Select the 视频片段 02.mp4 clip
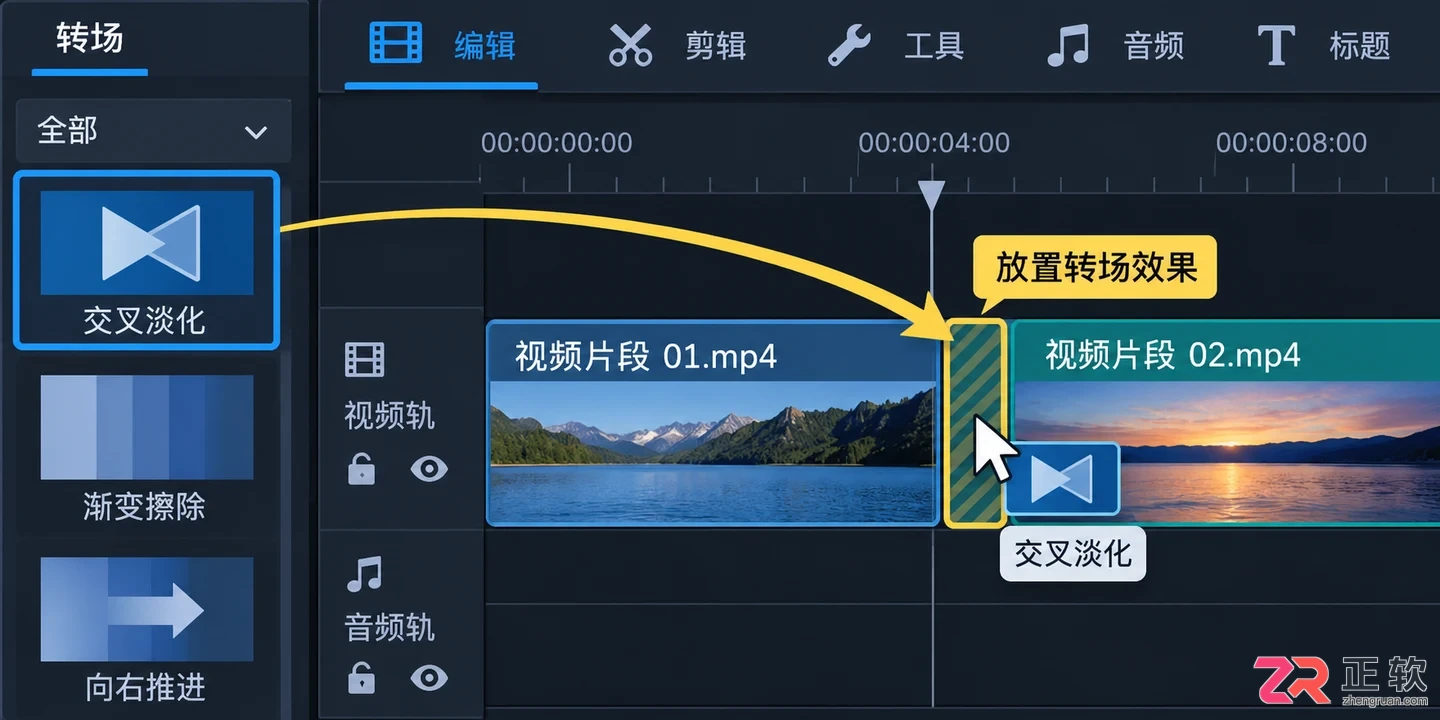 coord(1226,423)
